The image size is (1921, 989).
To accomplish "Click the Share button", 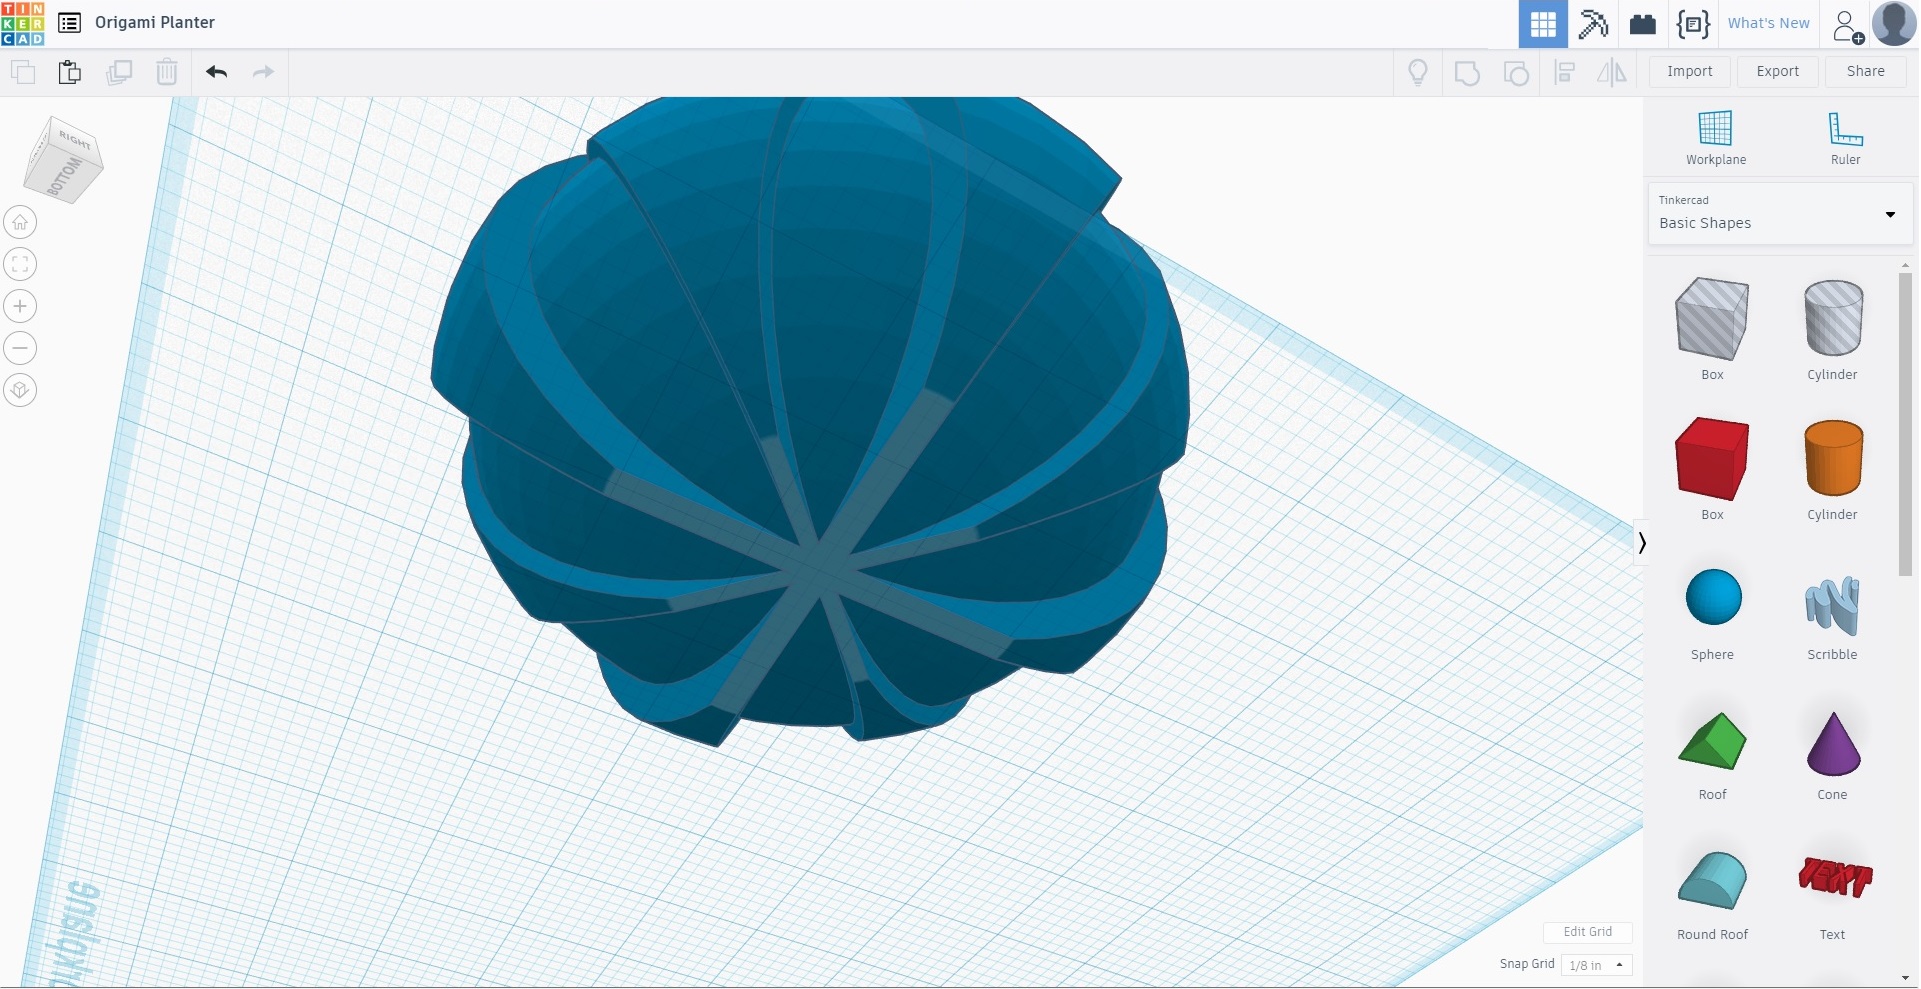I will tap(1866, 71).
